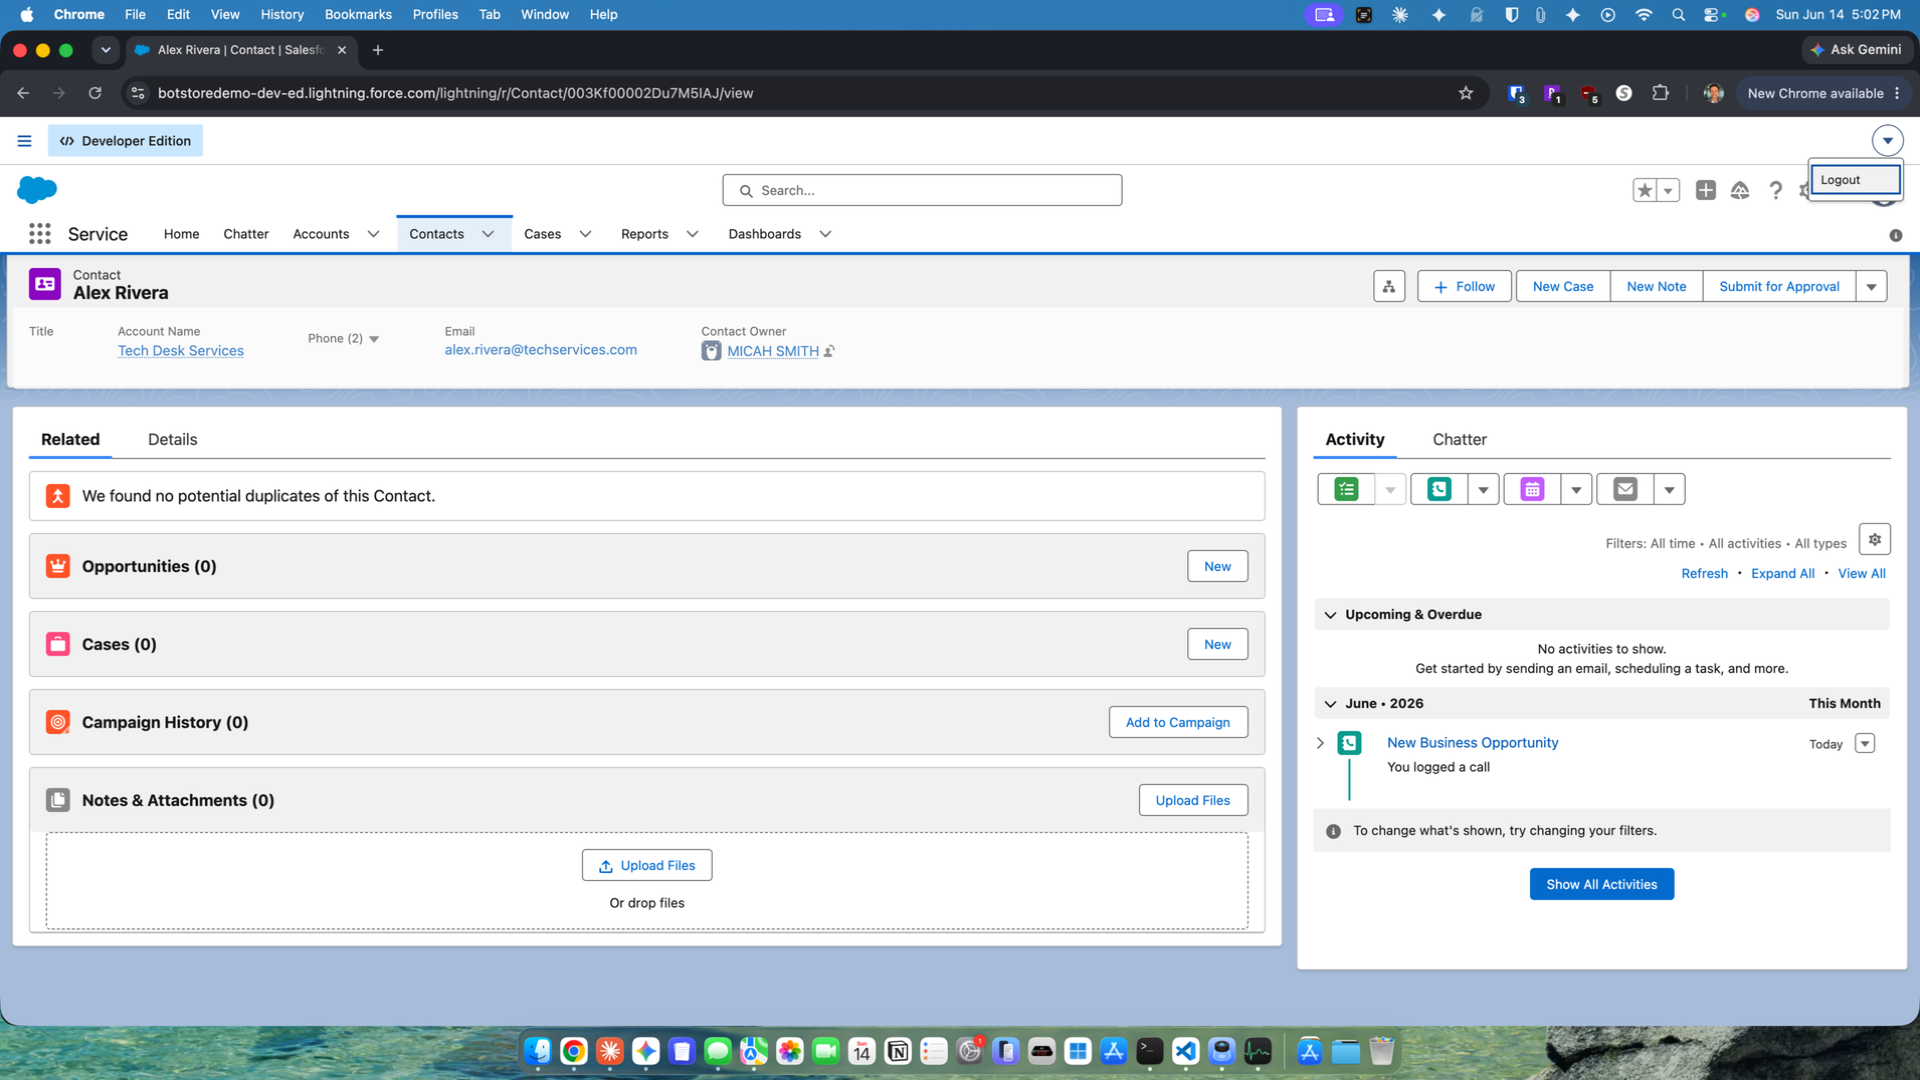Select the Related tab
This screenshot has height=1080, width=1920.
coord(70,439)
